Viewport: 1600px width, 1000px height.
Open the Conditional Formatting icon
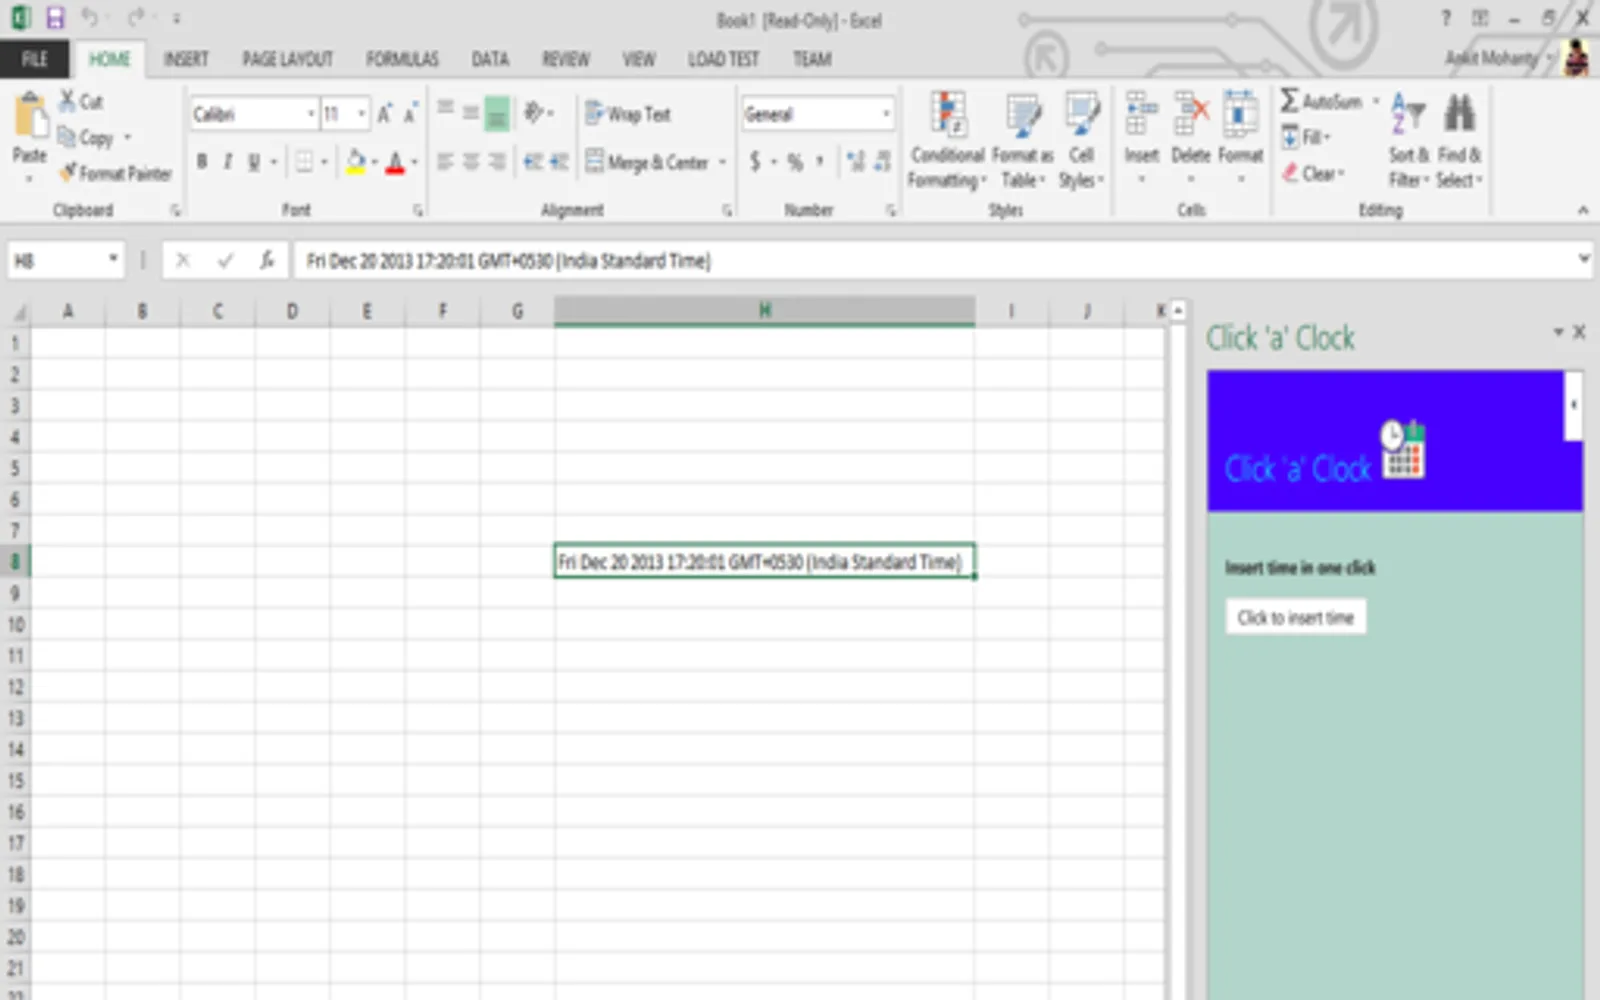[x=947, y=114]
